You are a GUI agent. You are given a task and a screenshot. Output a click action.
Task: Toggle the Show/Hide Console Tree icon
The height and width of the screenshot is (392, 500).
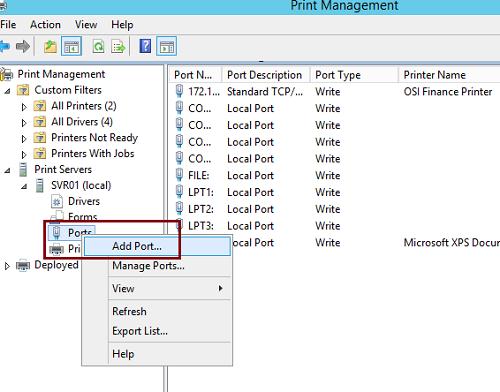[x=71, y=46]
